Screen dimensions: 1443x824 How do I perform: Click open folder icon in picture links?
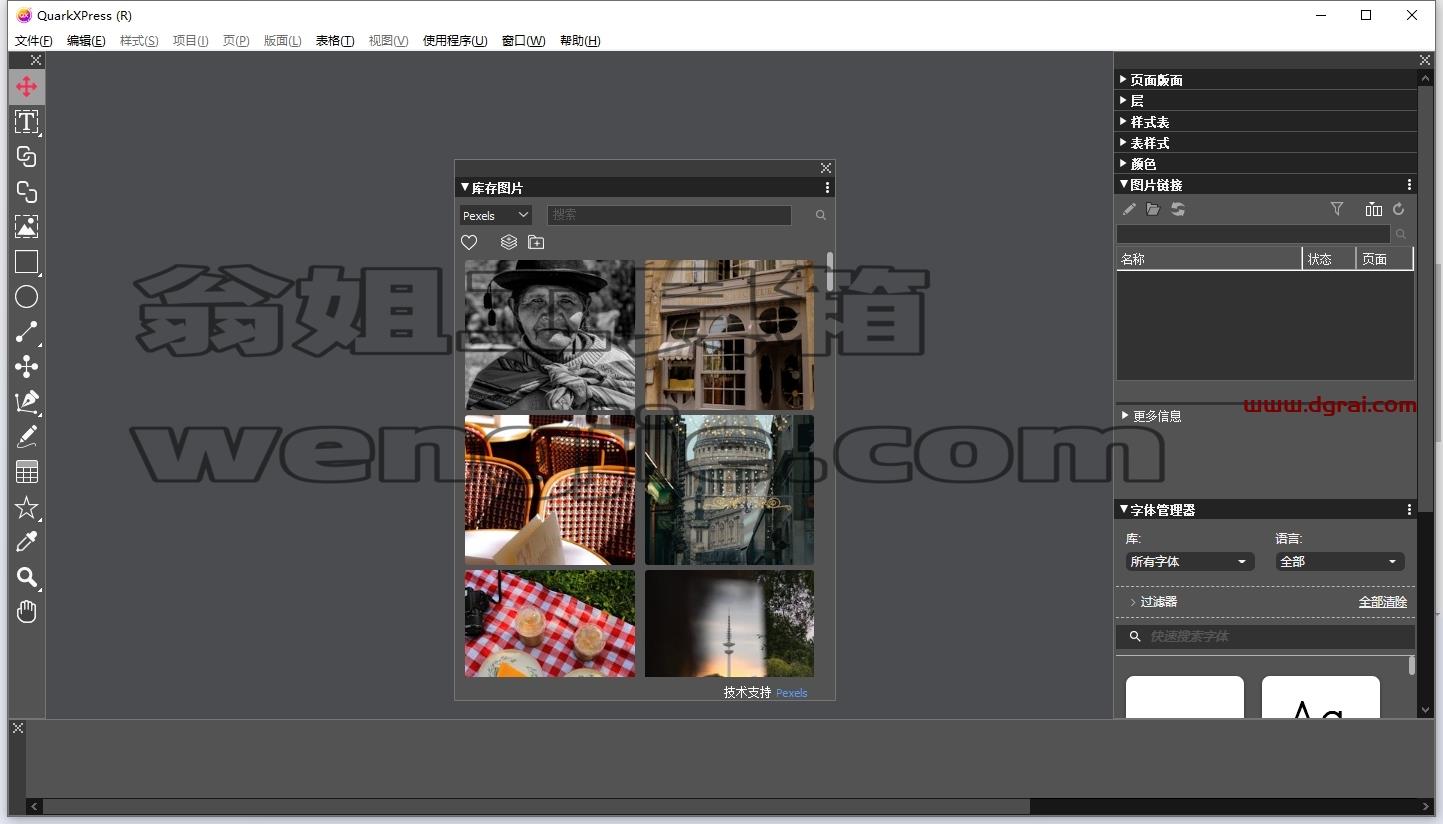tap(1153, 209)
